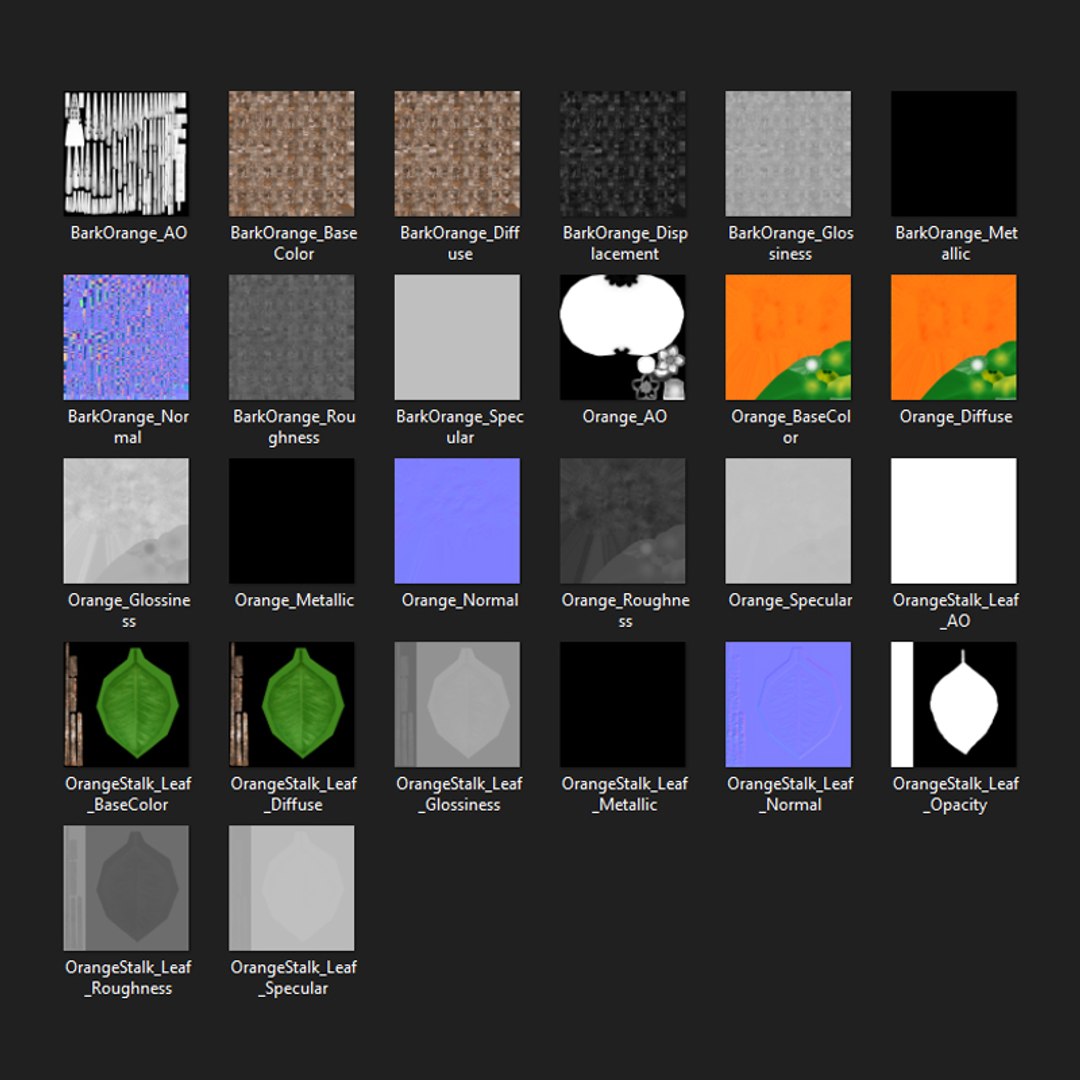Pick the OrangeStalk_Leaf_Specular thumbnail
Screen dimensions: 1080x1080
point(292,888)
